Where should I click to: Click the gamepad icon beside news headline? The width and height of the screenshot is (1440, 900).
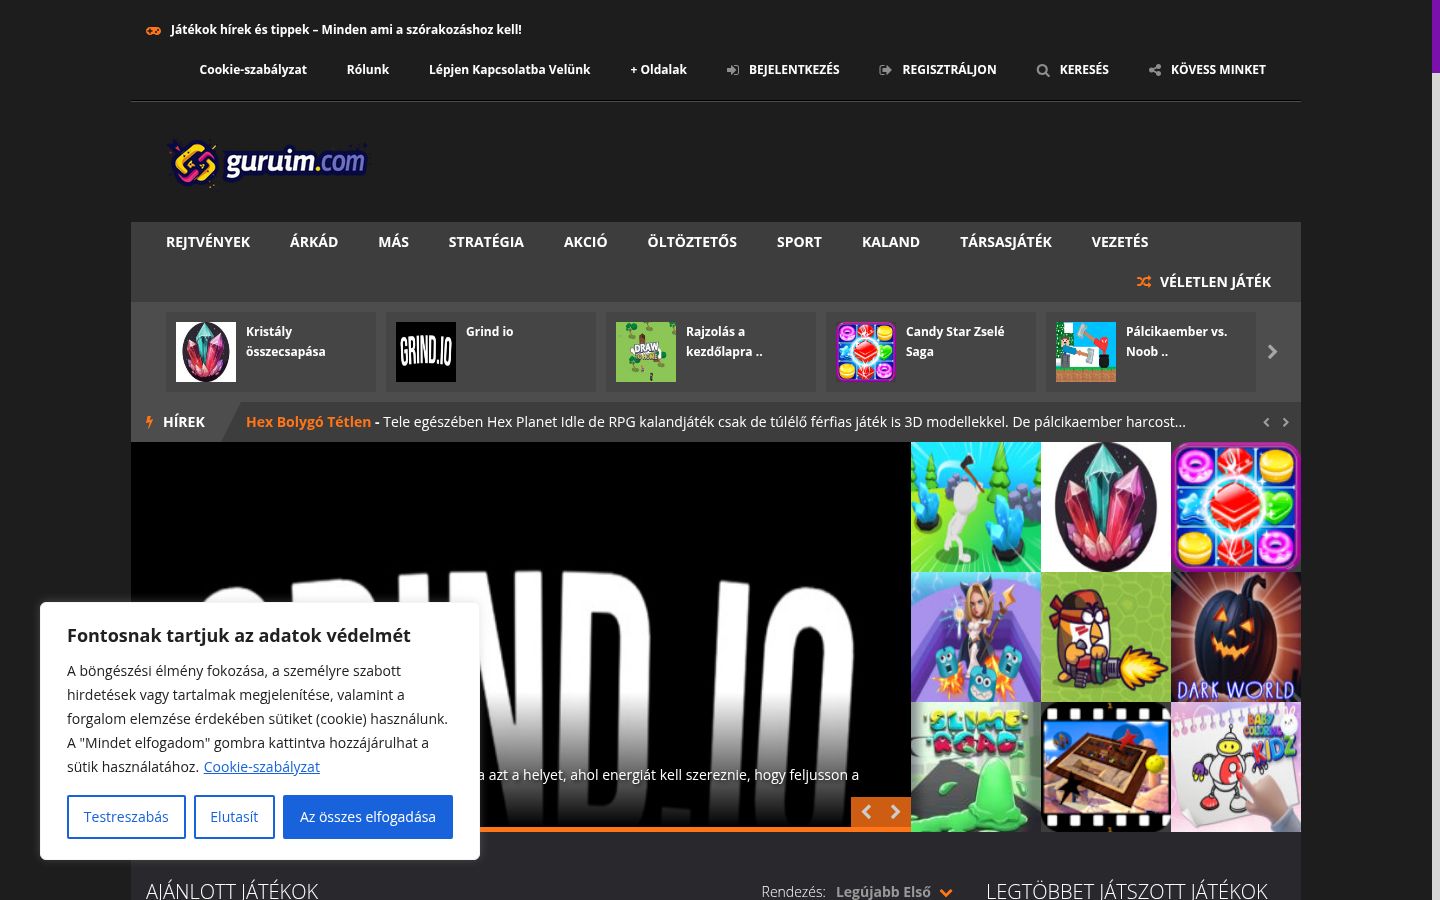coord(153,30)
